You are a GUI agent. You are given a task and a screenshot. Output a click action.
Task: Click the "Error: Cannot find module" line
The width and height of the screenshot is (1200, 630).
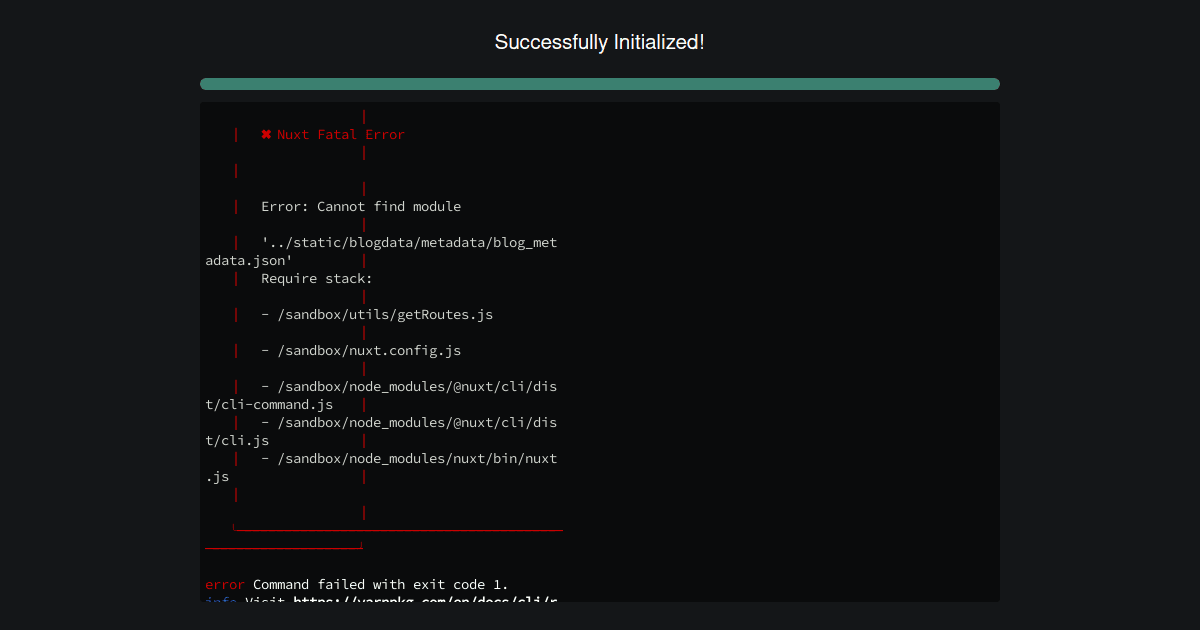coord(361,207)
